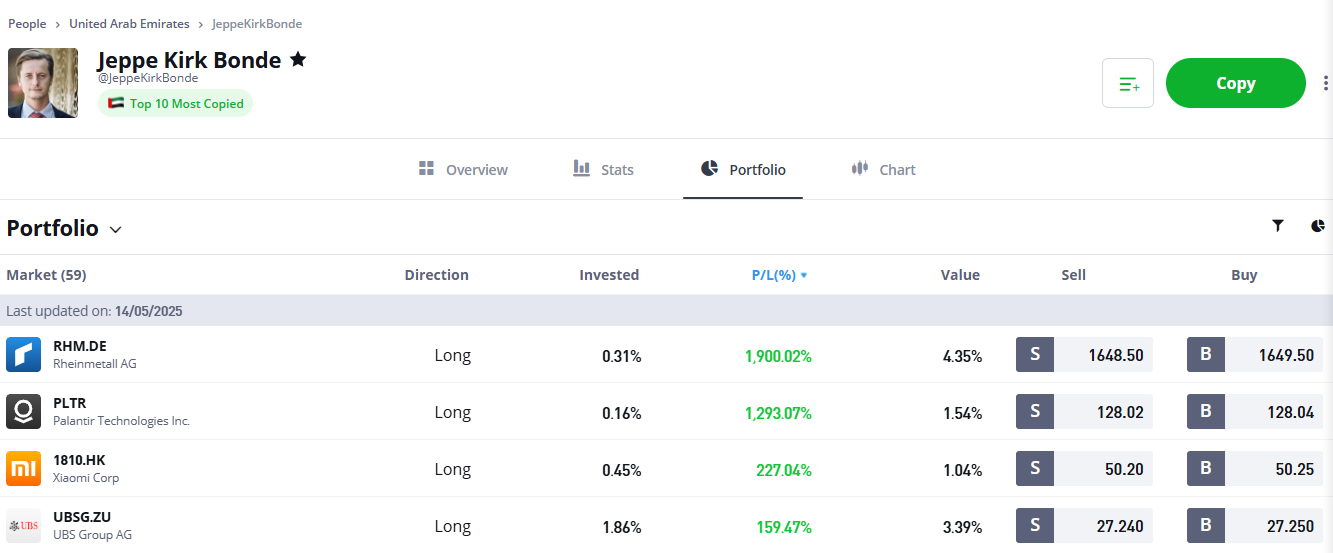Click the Stats bar chart icon

tap(582, 168)
